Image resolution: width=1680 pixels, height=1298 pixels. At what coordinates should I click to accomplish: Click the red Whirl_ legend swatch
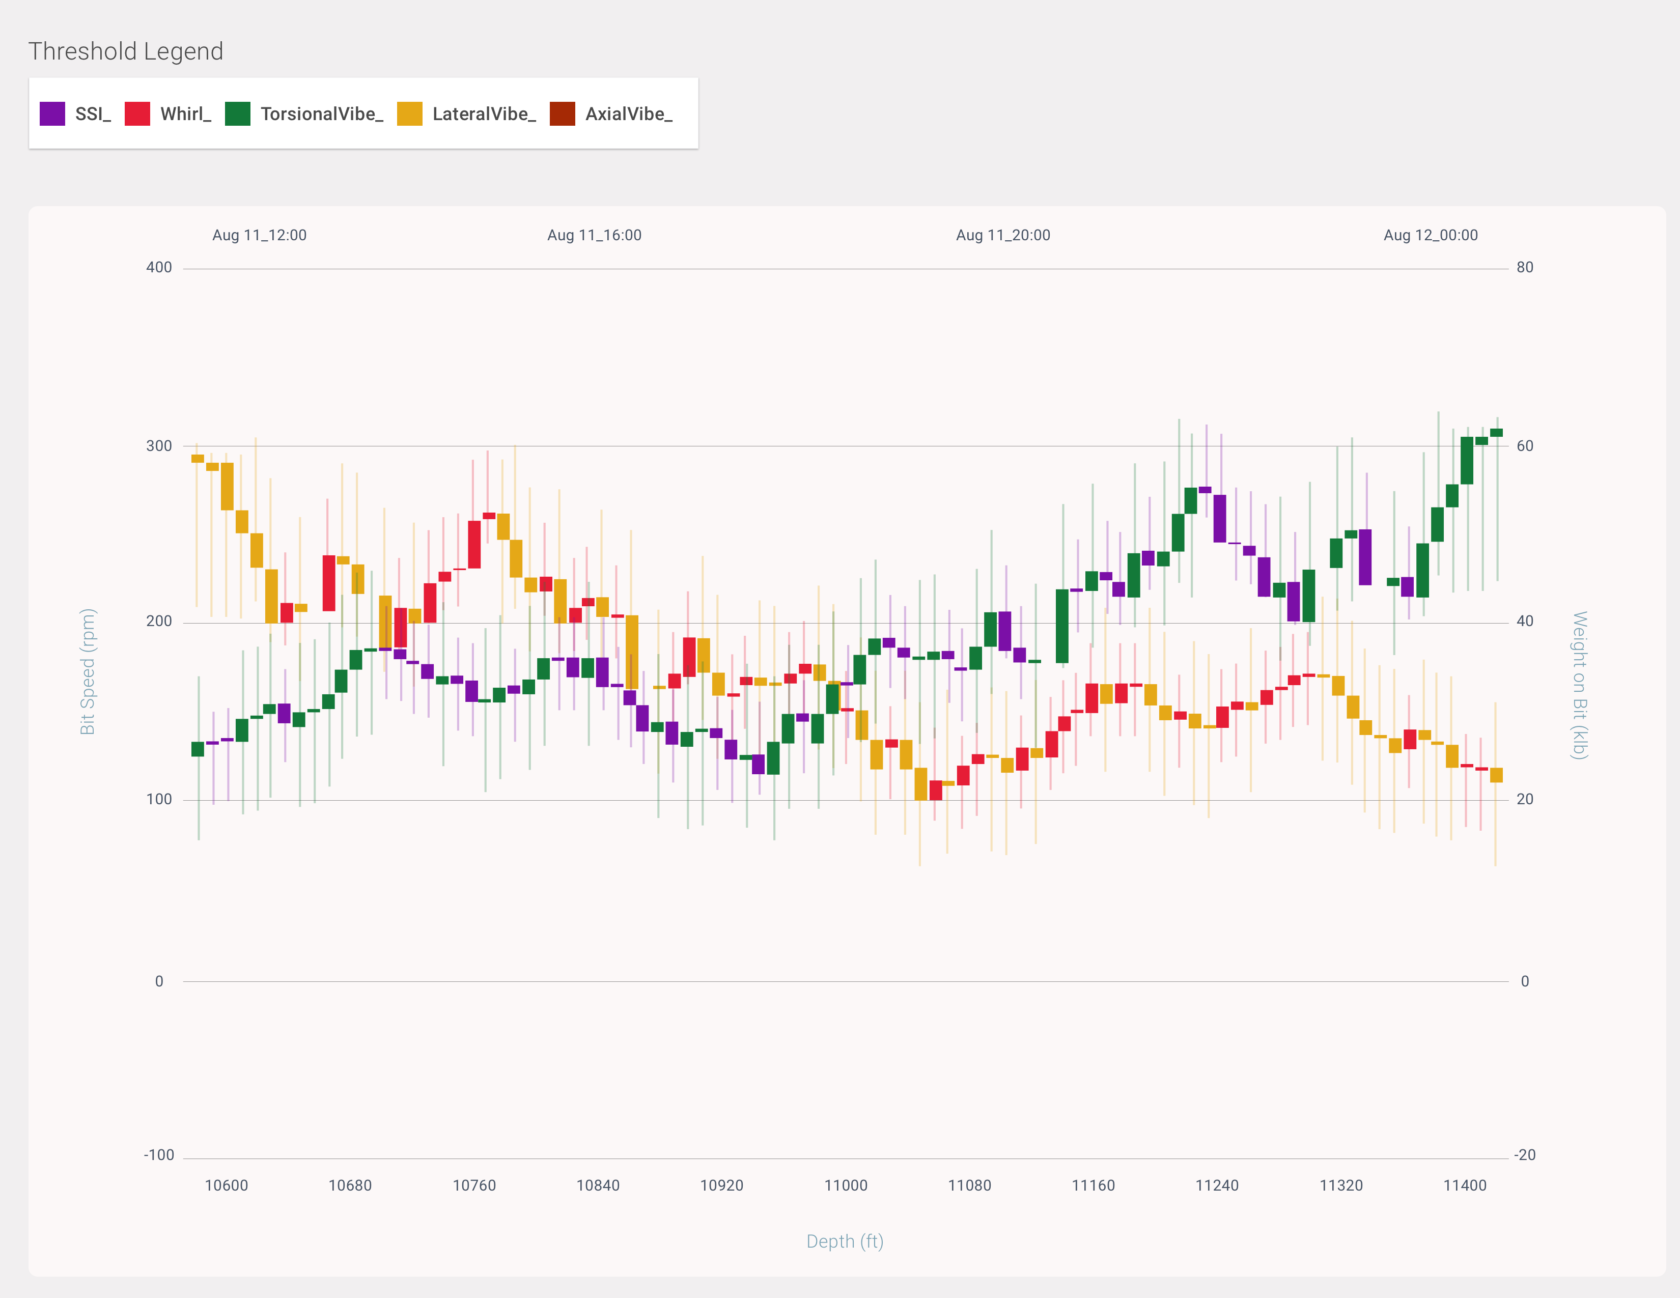137,114
